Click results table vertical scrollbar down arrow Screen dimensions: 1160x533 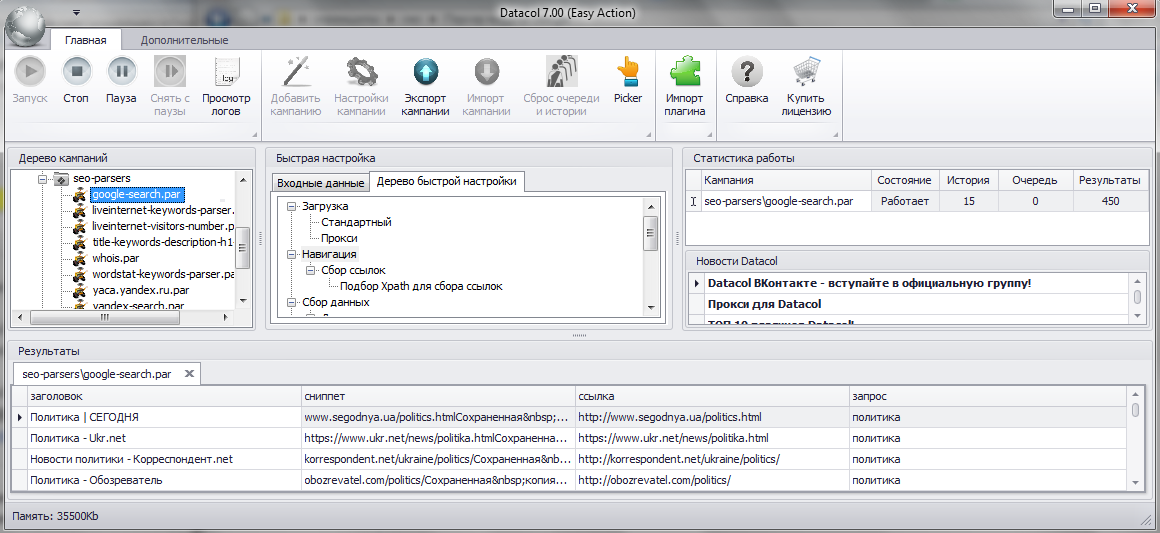(x=1136, y=483)
